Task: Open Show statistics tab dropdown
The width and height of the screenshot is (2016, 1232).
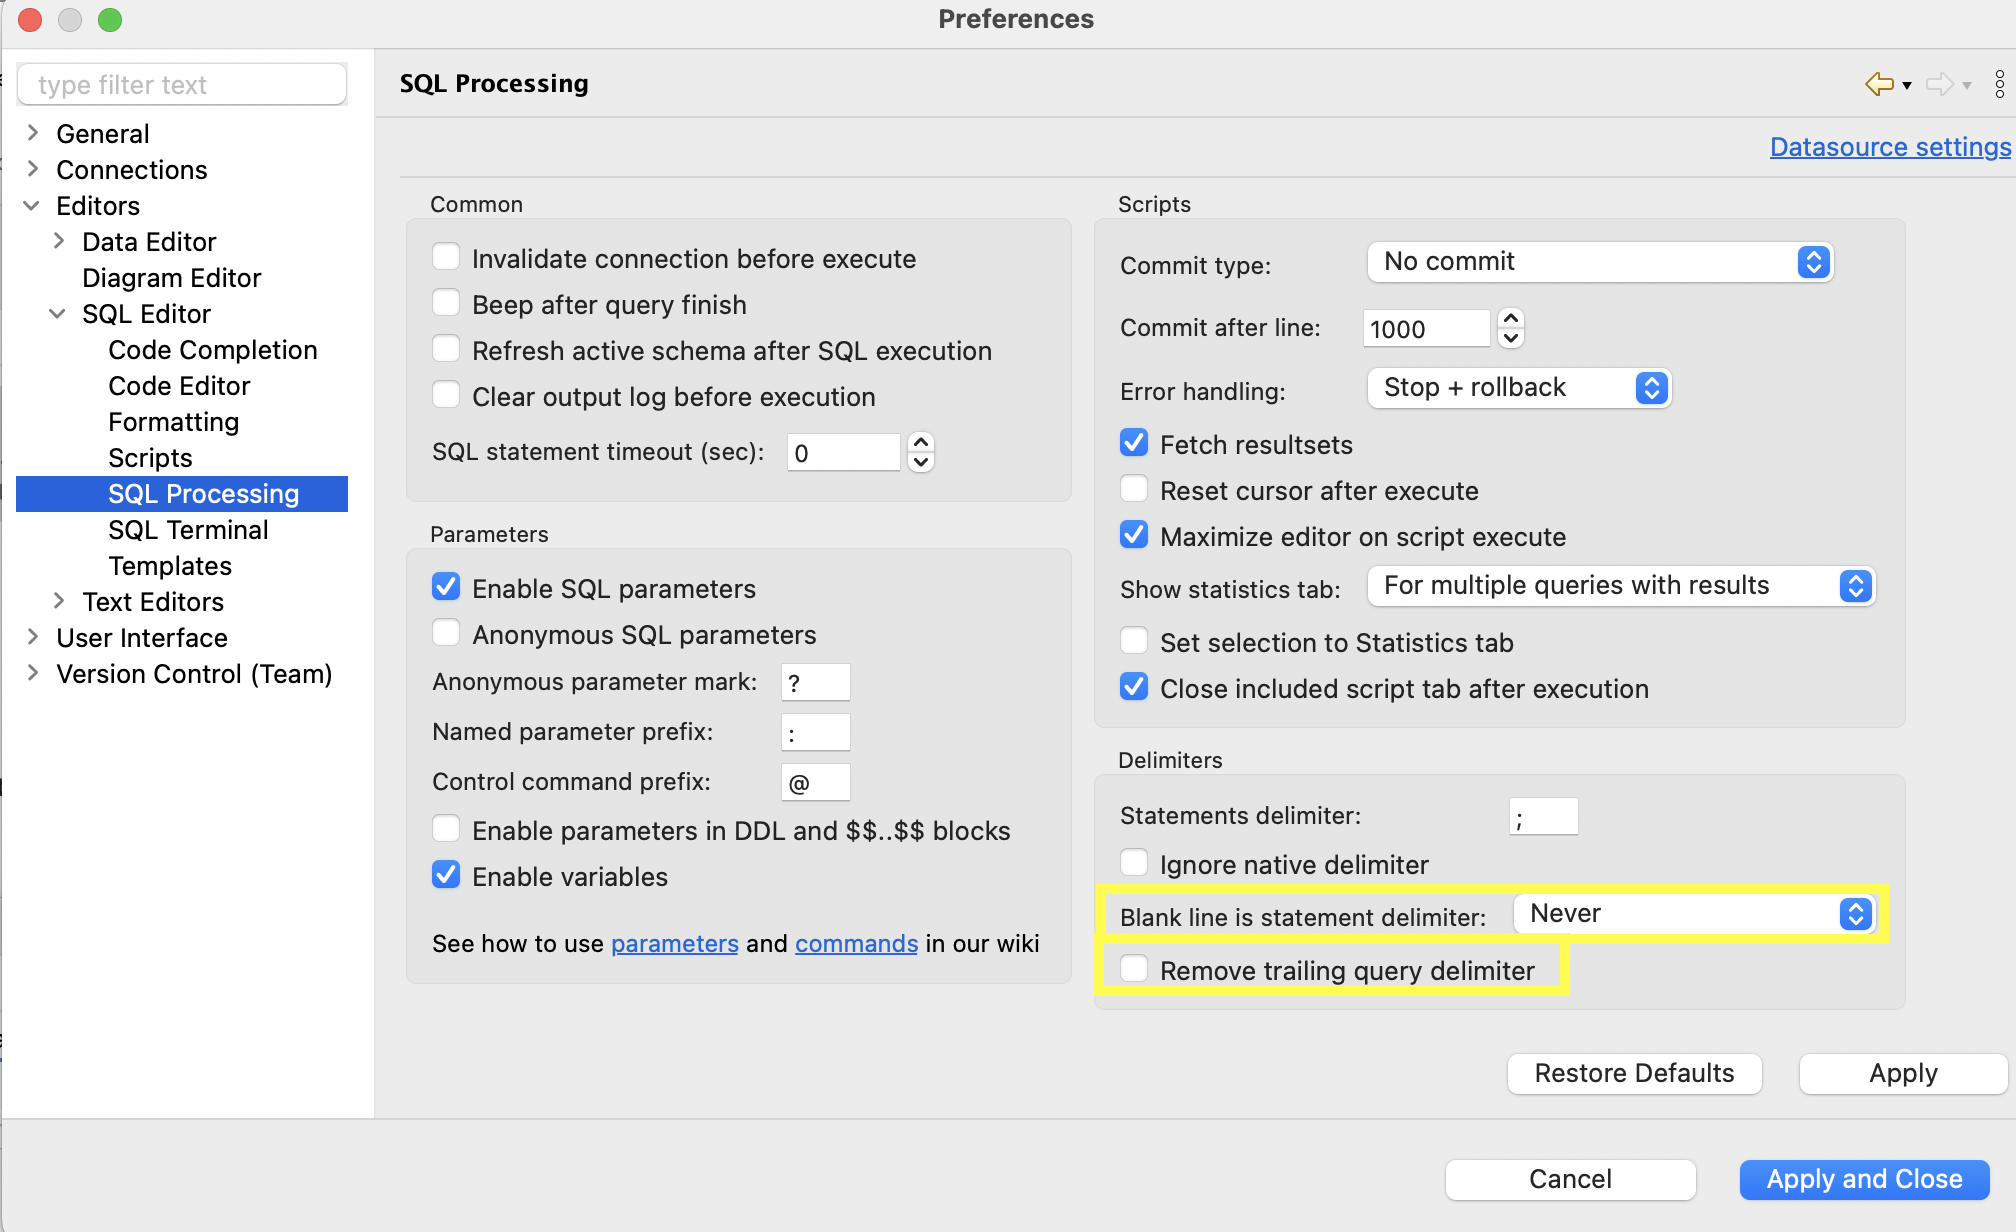Action: click(1621, 586)
